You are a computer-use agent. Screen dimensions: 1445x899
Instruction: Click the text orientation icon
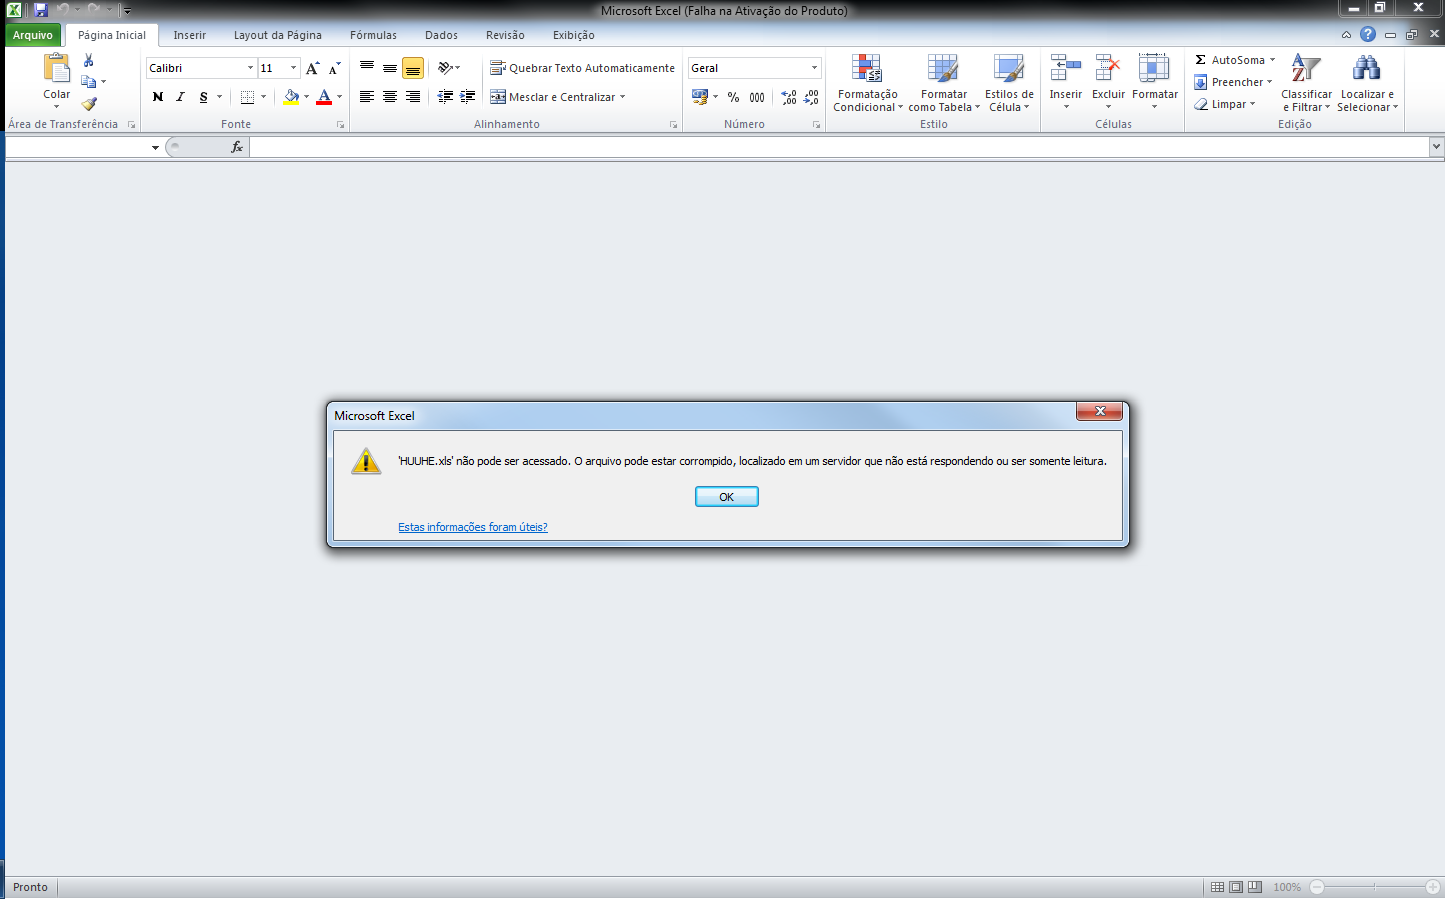click(x=446, y=68)
